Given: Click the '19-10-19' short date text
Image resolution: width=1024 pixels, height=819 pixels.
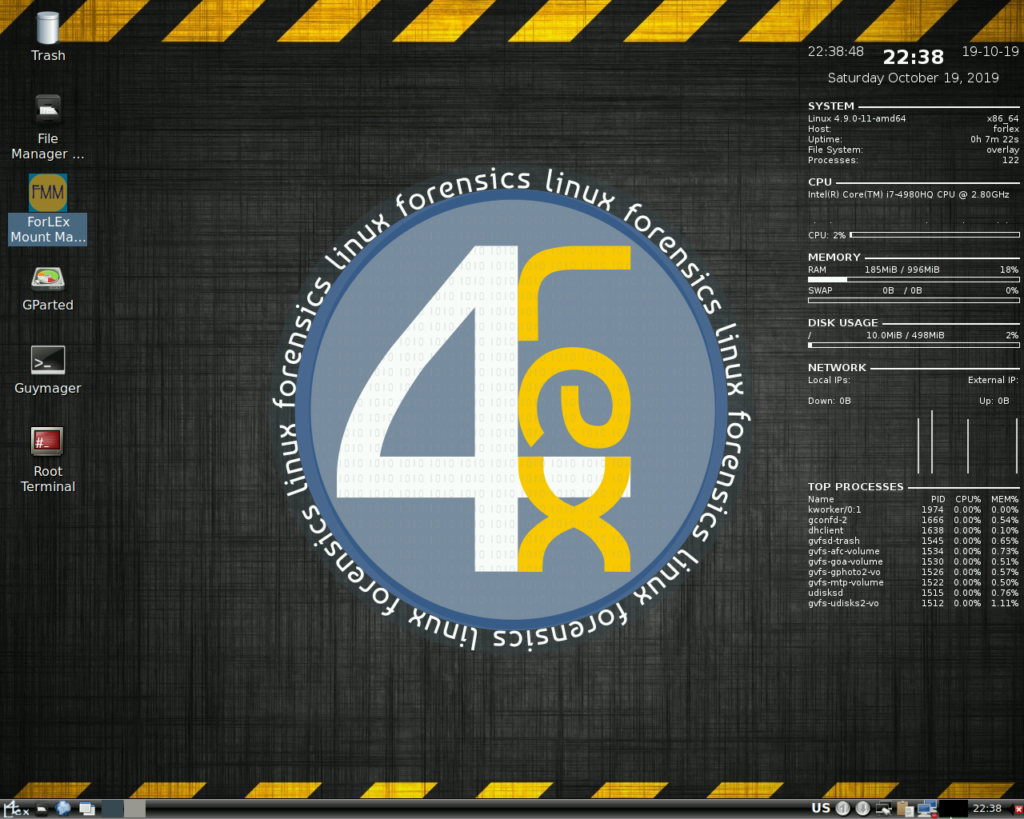Looking at the screenshot, I should (990, 52).
